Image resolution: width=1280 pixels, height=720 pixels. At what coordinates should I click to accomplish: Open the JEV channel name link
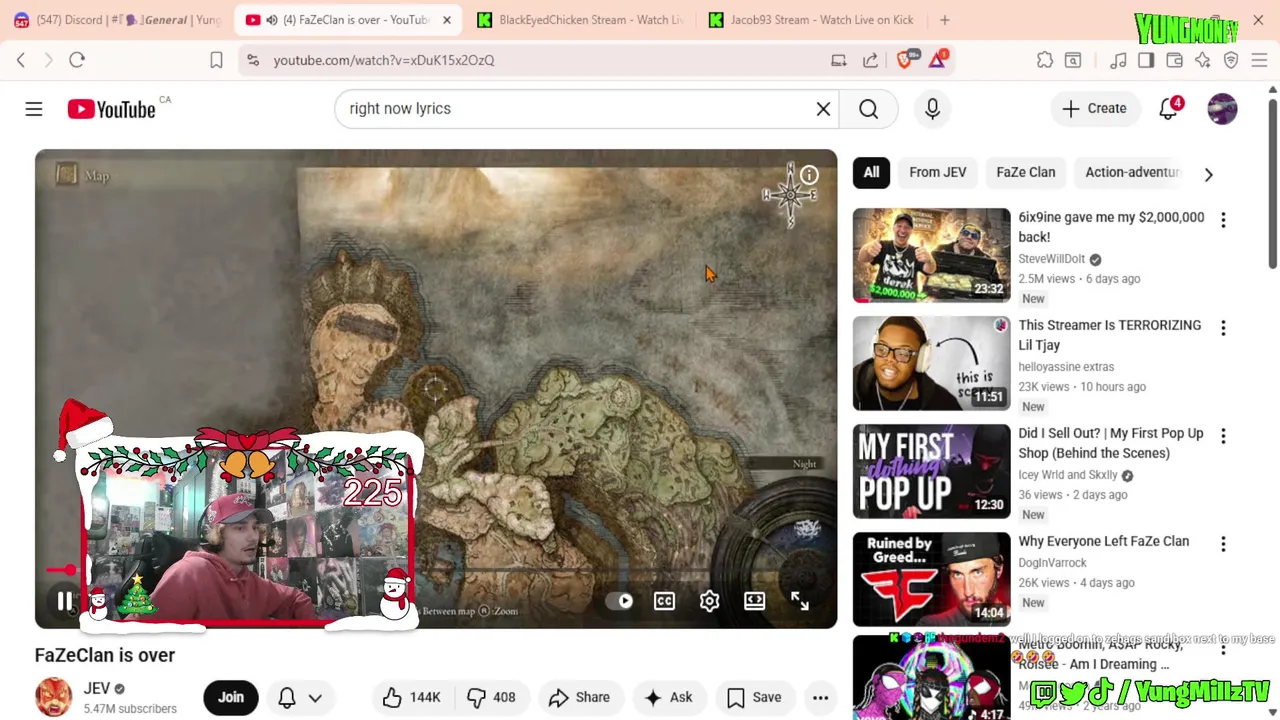tap(97, 688)
